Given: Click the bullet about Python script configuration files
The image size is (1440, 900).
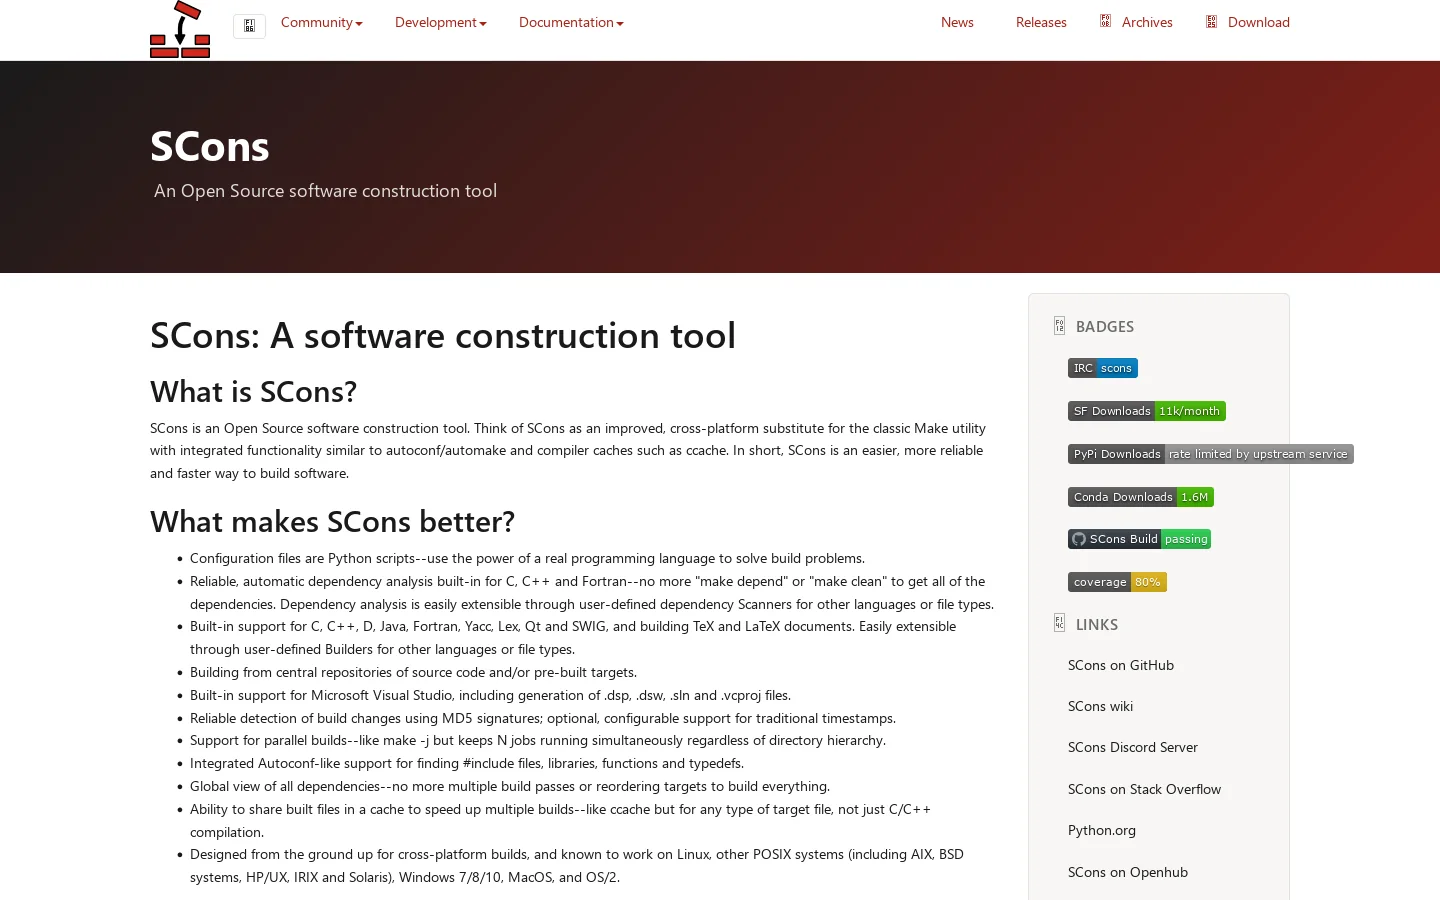Looking at the screenshot, I should click(527, 558).
